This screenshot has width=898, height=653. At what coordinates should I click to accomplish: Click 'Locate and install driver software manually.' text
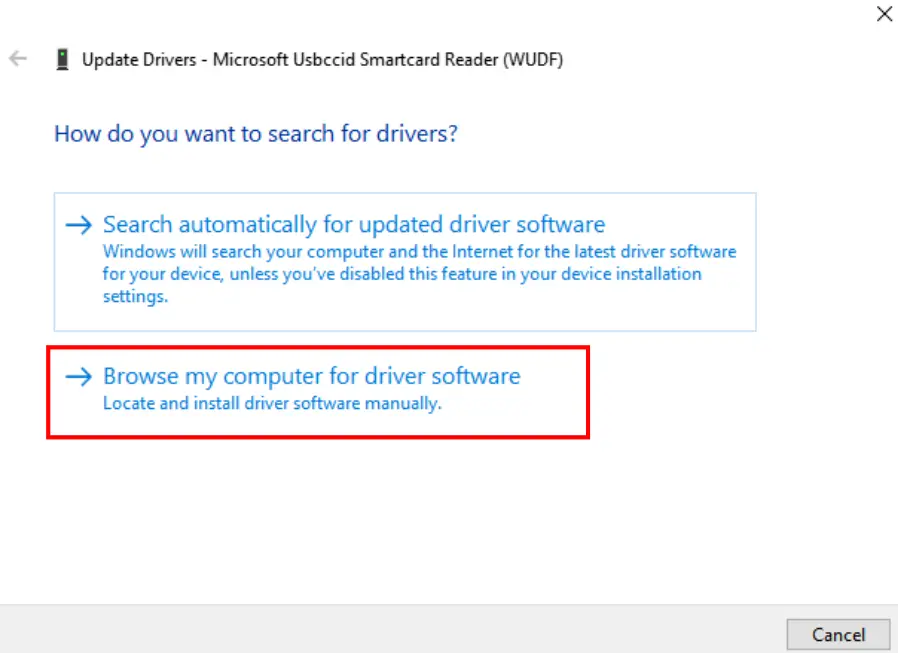[272, 403]
